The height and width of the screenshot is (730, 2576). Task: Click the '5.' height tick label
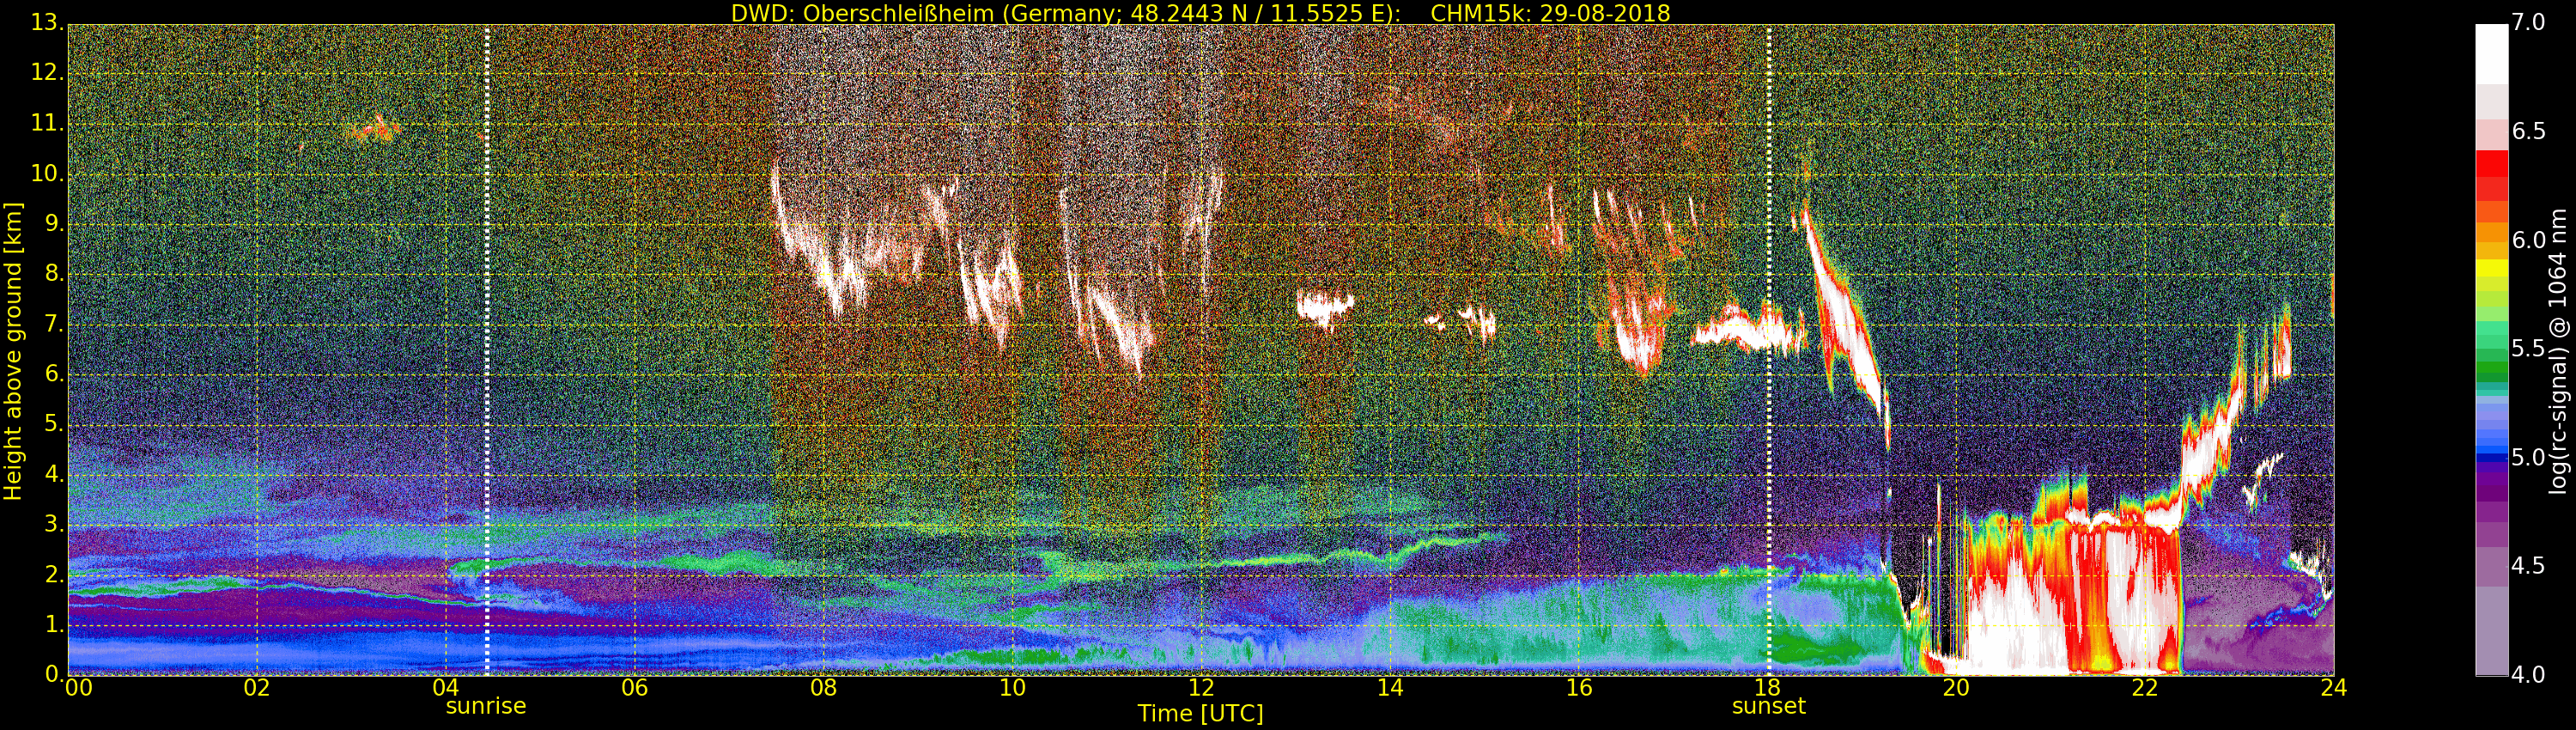coord(54,424)
